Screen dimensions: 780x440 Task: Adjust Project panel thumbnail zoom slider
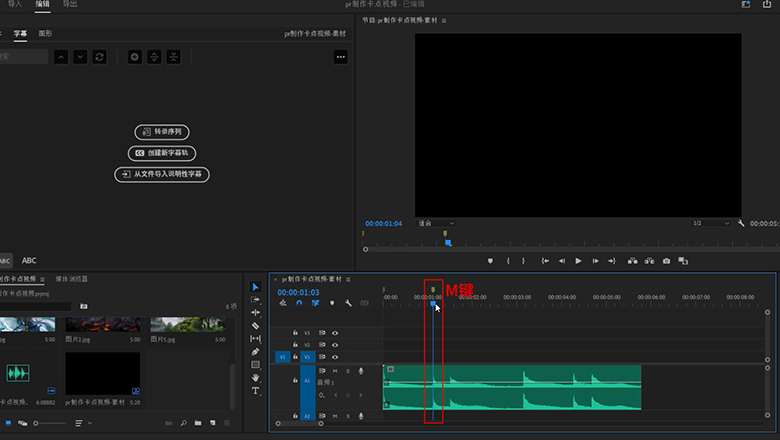pyautogui.click(x=49, y=424)
